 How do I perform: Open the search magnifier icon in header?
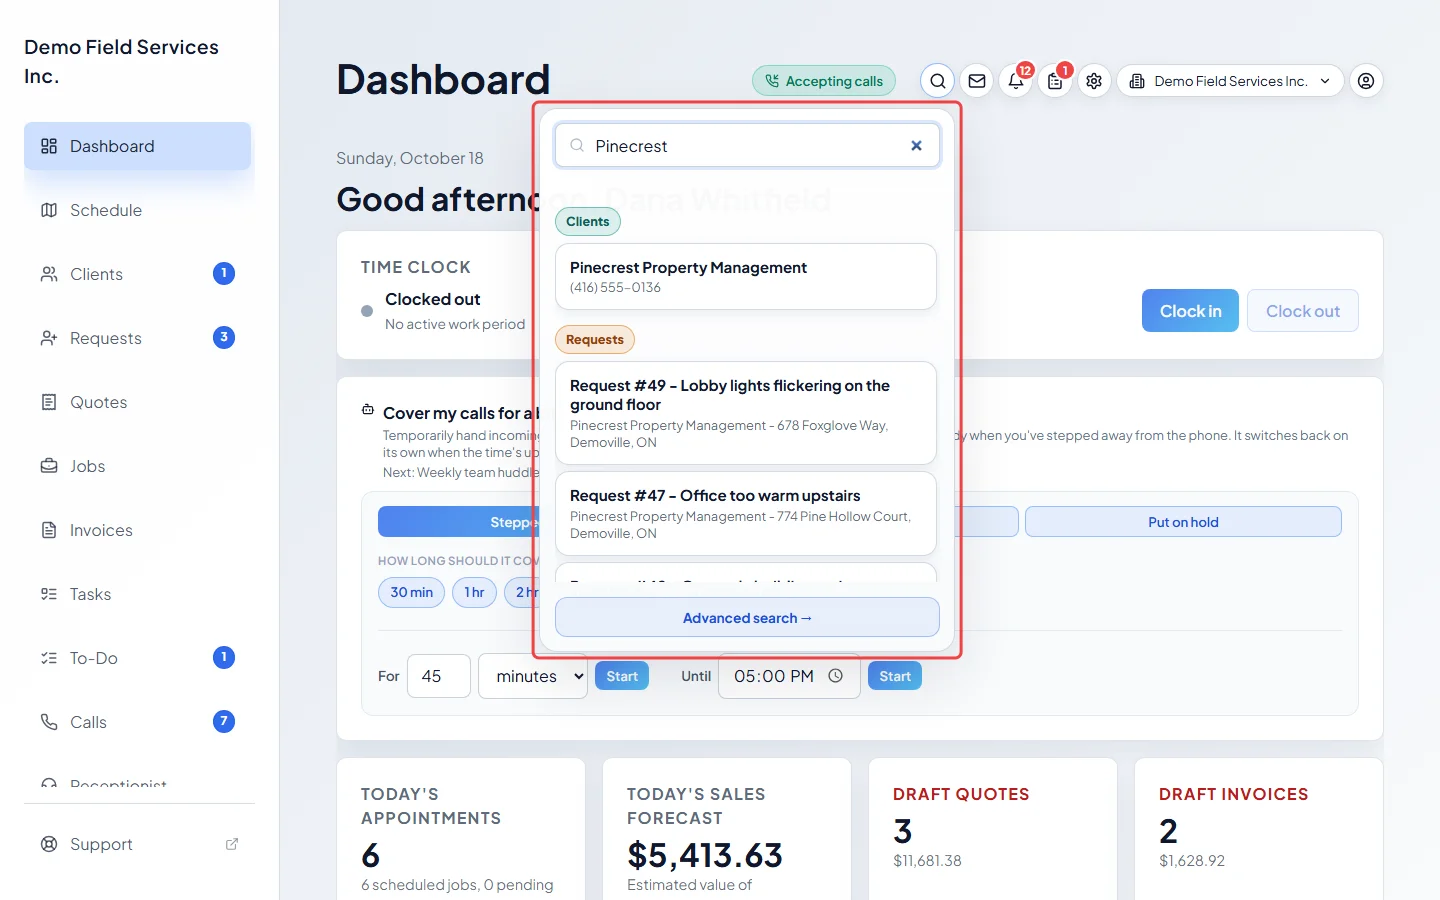(x=937, y=81)
